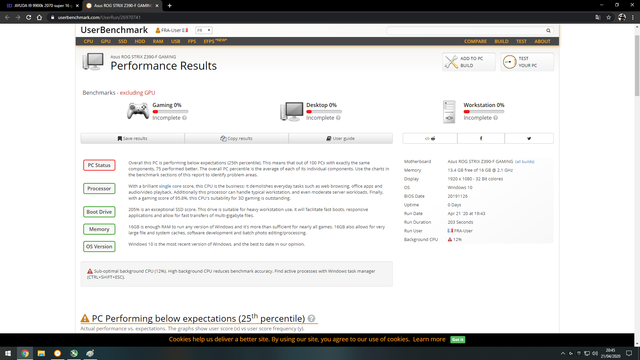Image resolution: width=640 pixels, height=360 pixels.
Task: Open the notification center in the taskbar
Action: pyautogui.click(x=629, y=353)
